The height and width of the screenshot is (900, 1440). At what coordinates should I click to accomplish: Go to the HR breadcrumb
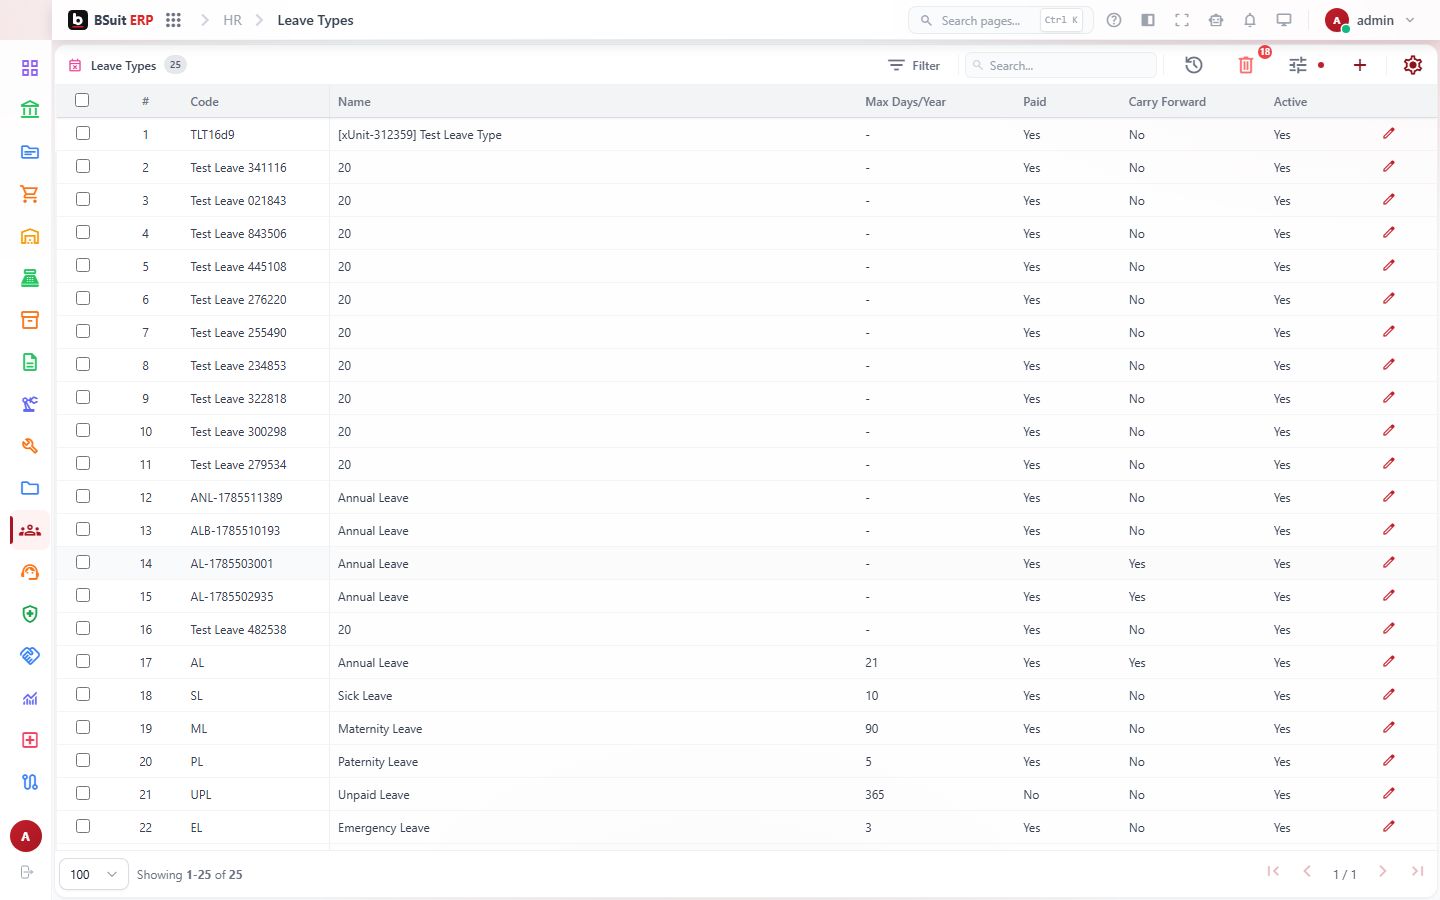click(x=233, y=20)
